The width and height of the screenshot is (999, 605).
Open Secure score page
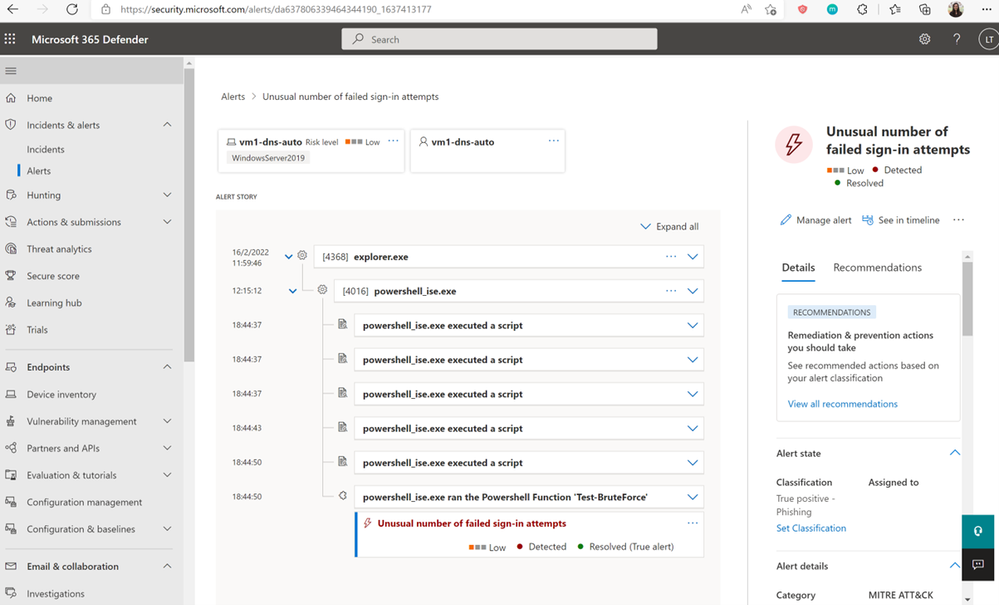tap(53, 276)
